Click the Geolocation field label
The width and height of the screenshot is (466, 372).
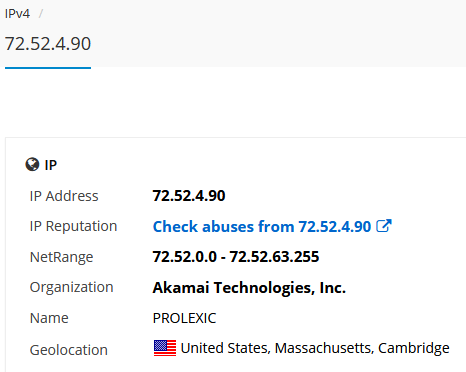tap(69, 350)
